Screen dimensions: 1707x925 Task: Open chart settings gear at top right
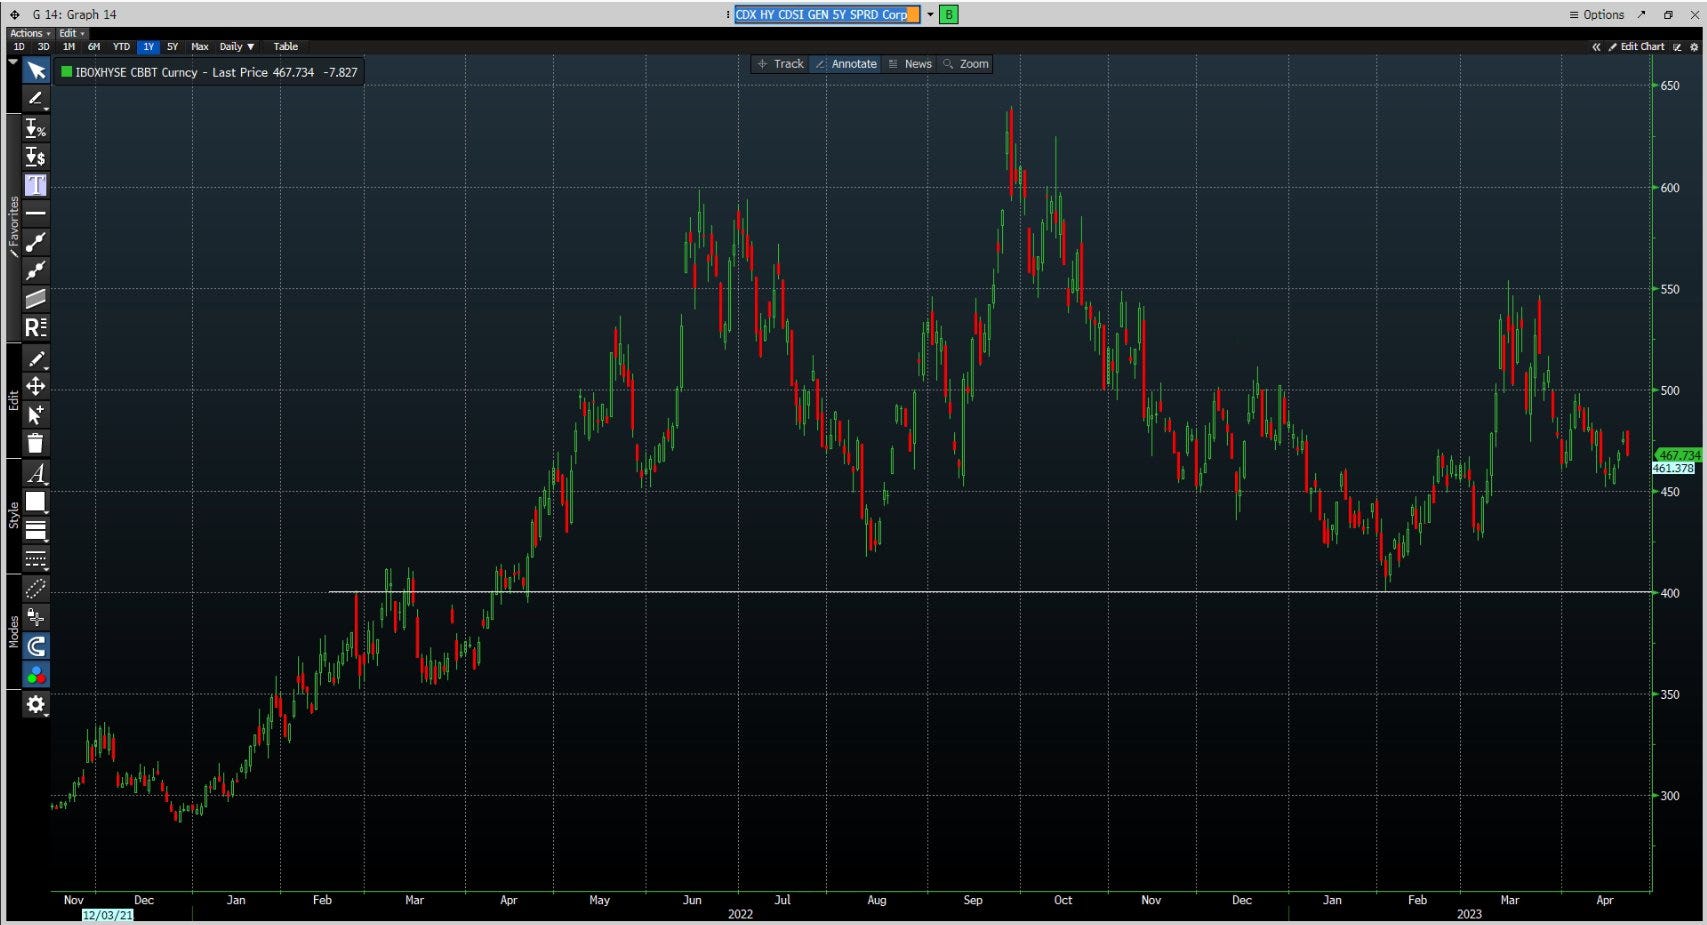pyautogui.click(x=1694, y=47)
